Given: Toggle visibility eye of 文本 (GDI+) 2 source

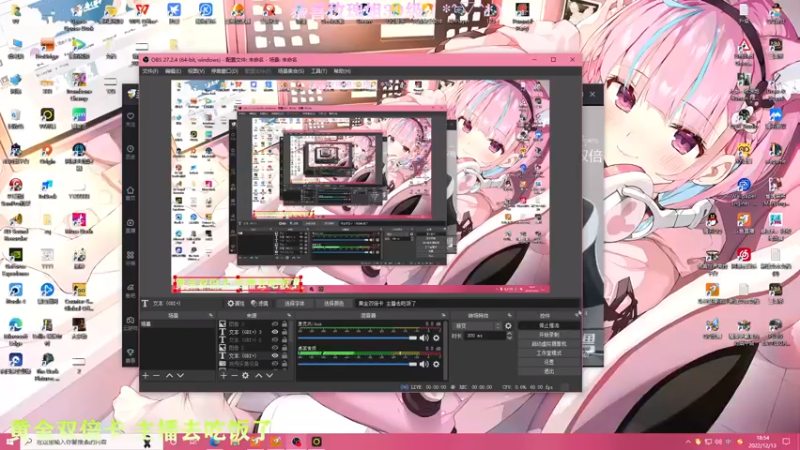Looking at the screenshot, I should click(275, 340).
